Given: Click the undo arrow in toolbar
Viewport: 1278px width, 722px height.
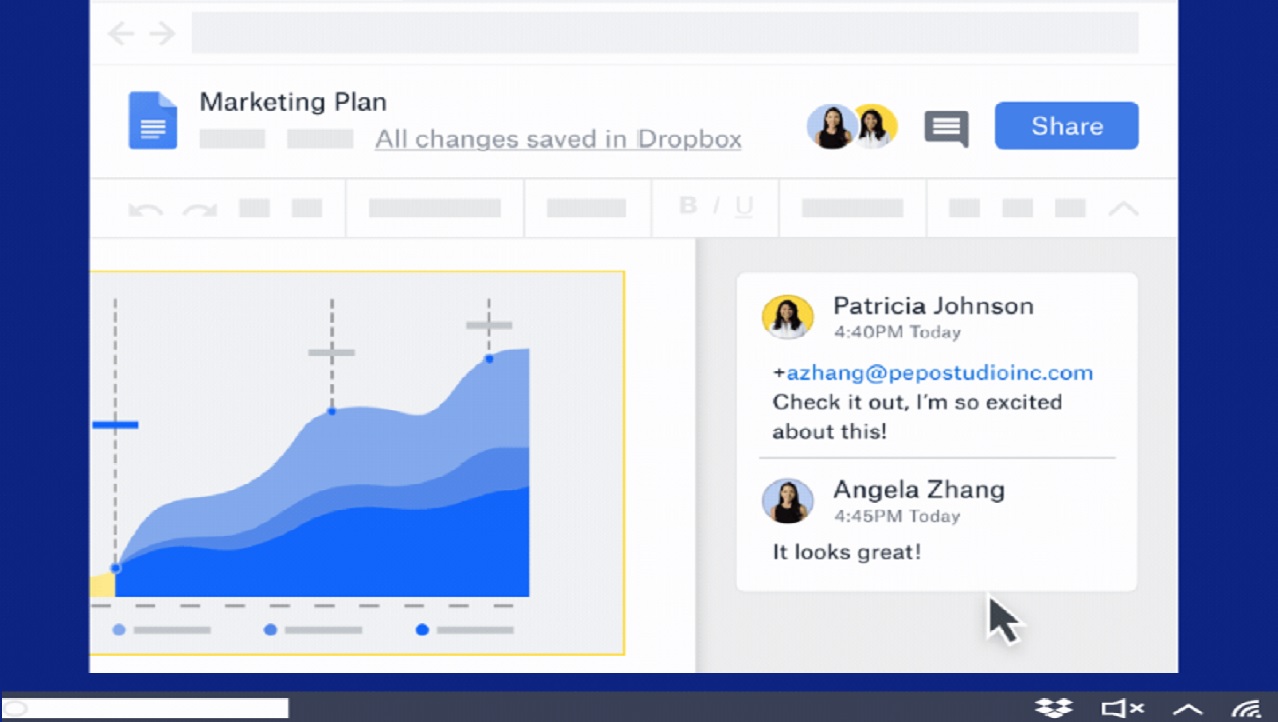Looking at the screenshot, I should pos(146,209).
